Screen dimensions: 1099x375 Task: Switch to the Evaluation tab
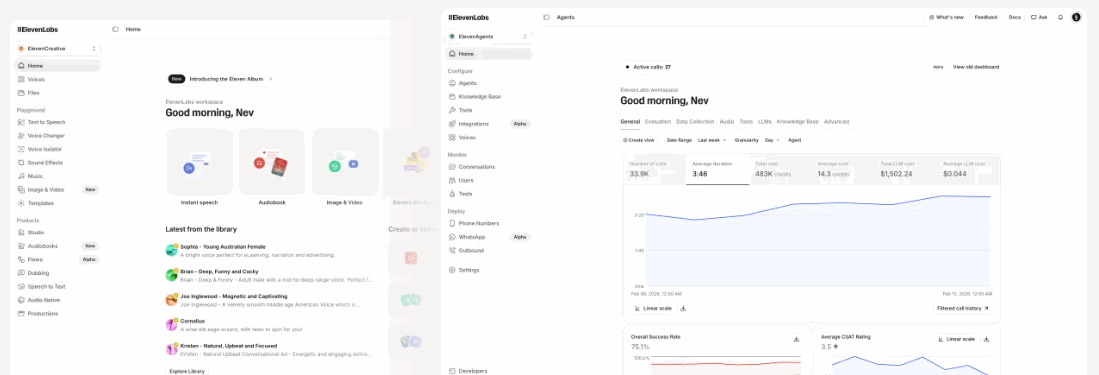657,122
